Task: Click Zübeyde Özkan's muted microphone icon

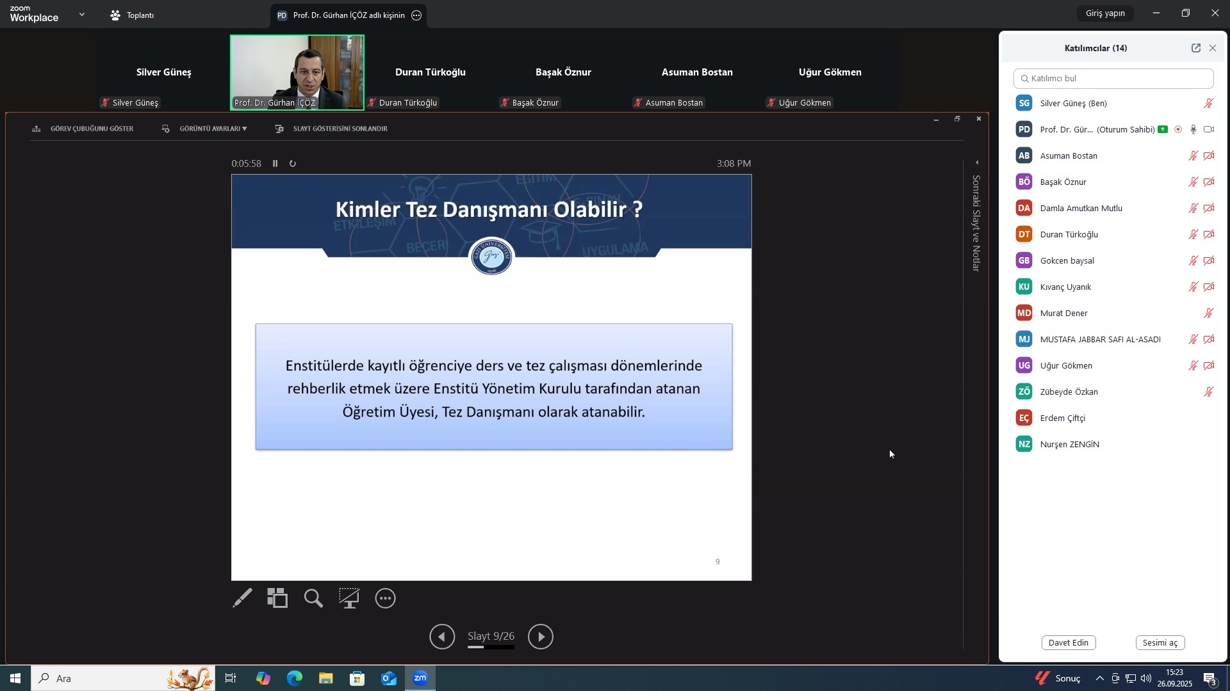Action: click(x=1208, y=392)
